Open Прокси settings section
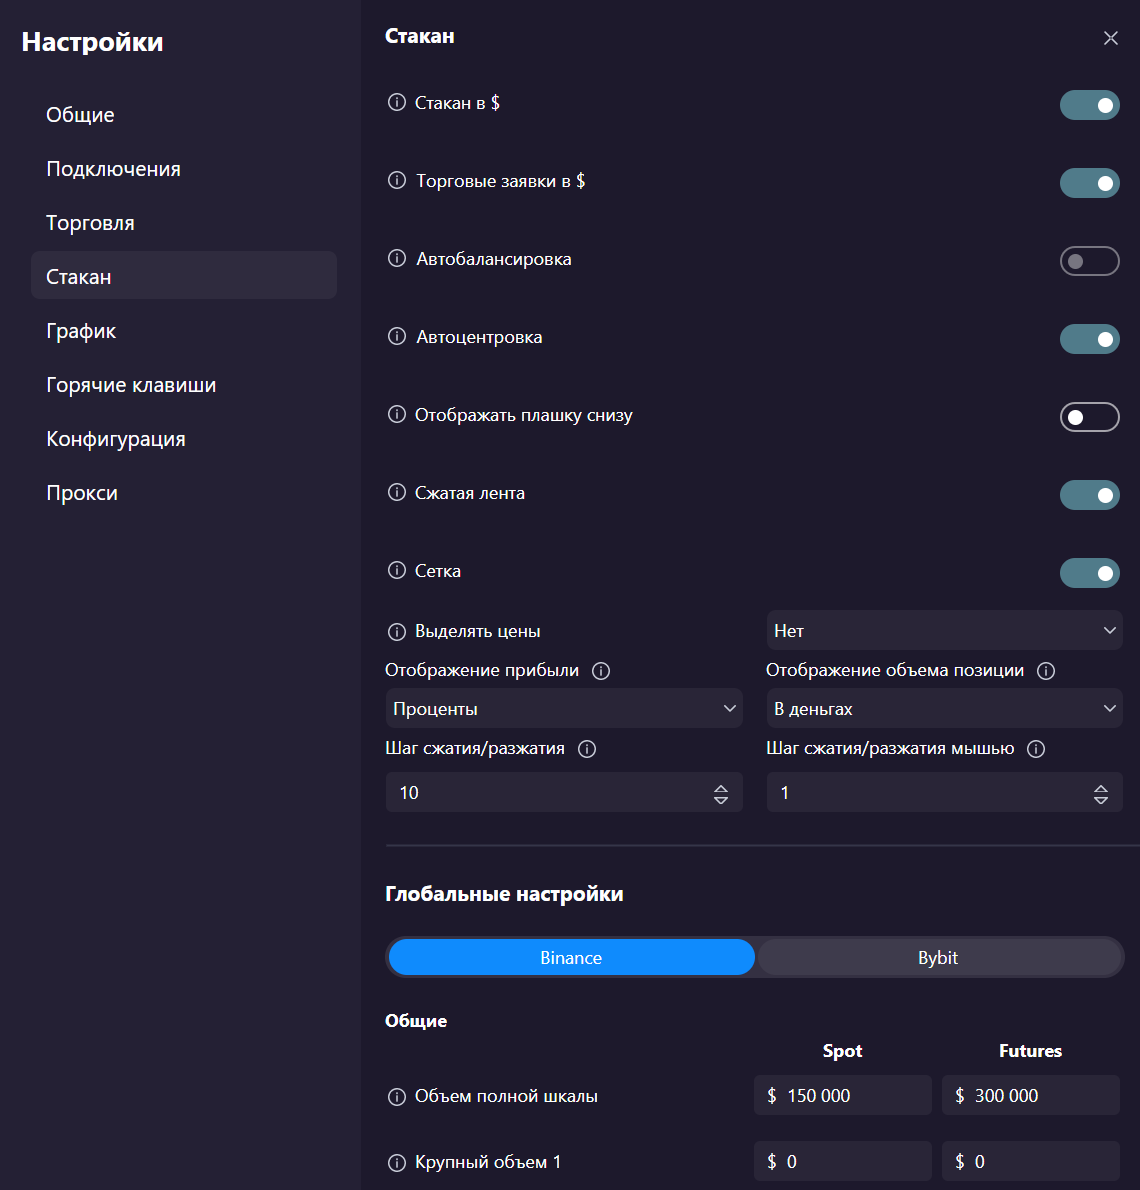 tap(184, 493)
